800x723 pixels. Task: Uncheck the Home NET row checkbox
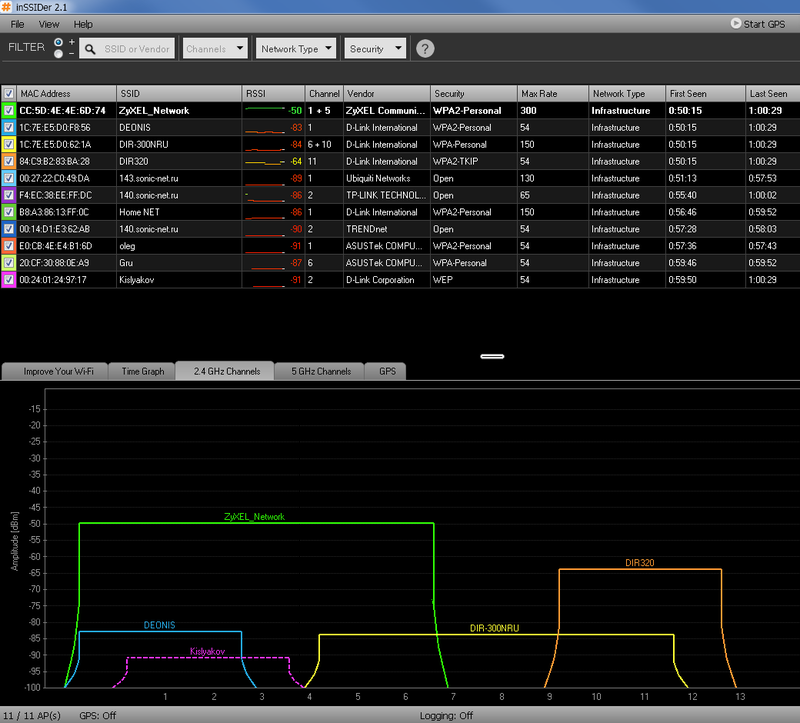9,212
